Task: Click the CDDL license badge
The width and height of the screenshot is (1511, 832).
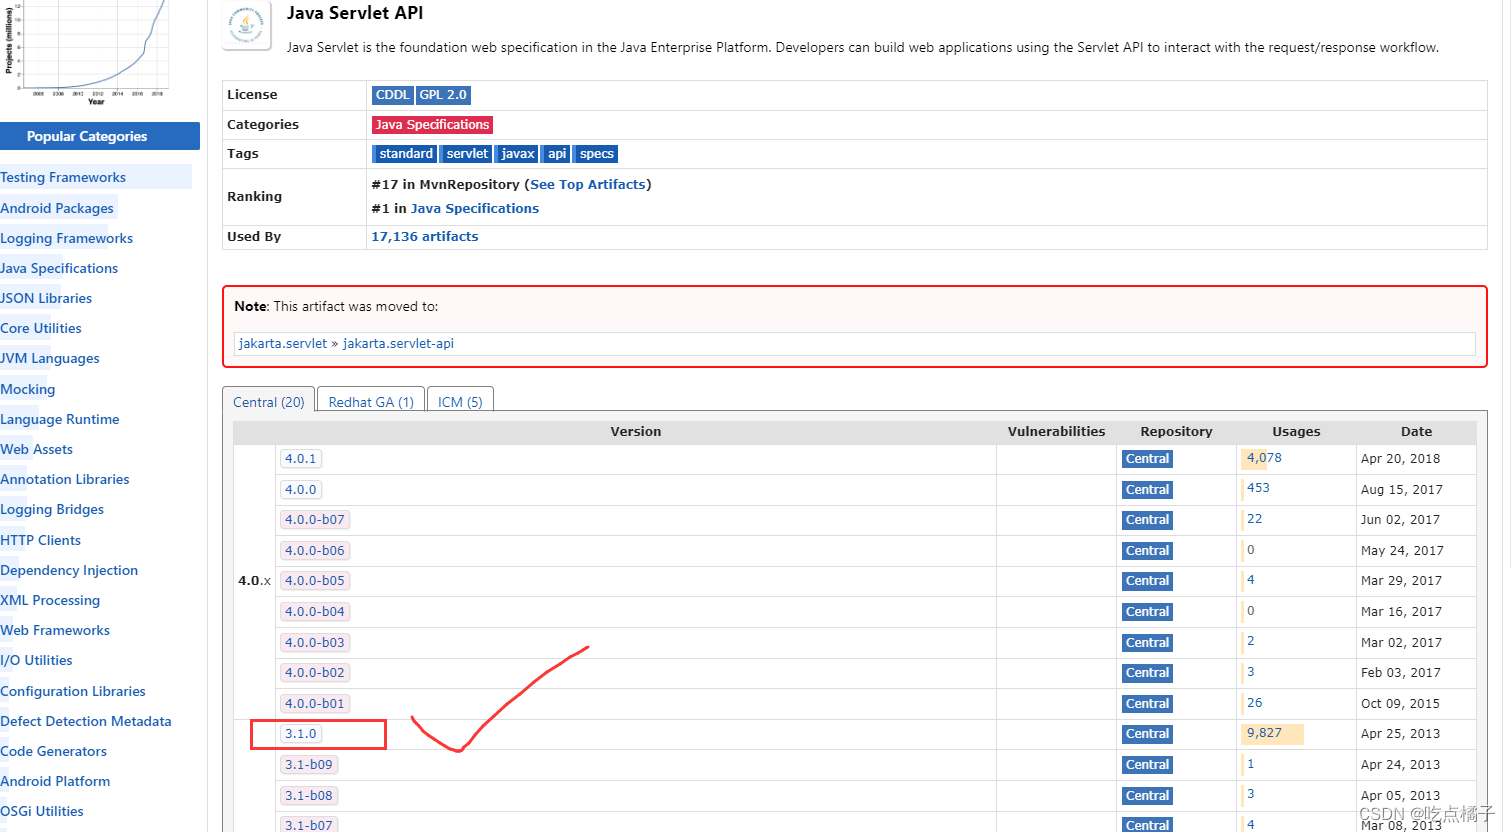Action: pos(393,95)
